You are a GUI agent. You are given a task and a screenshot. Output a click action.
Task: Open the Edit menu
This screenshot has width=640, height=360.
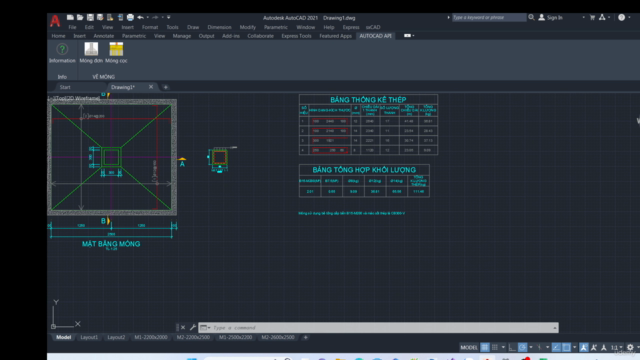click(x=89, y=27)
